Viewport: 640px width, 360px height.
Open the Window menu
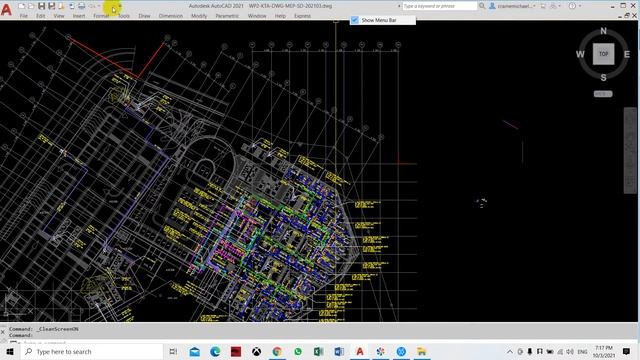257,16
